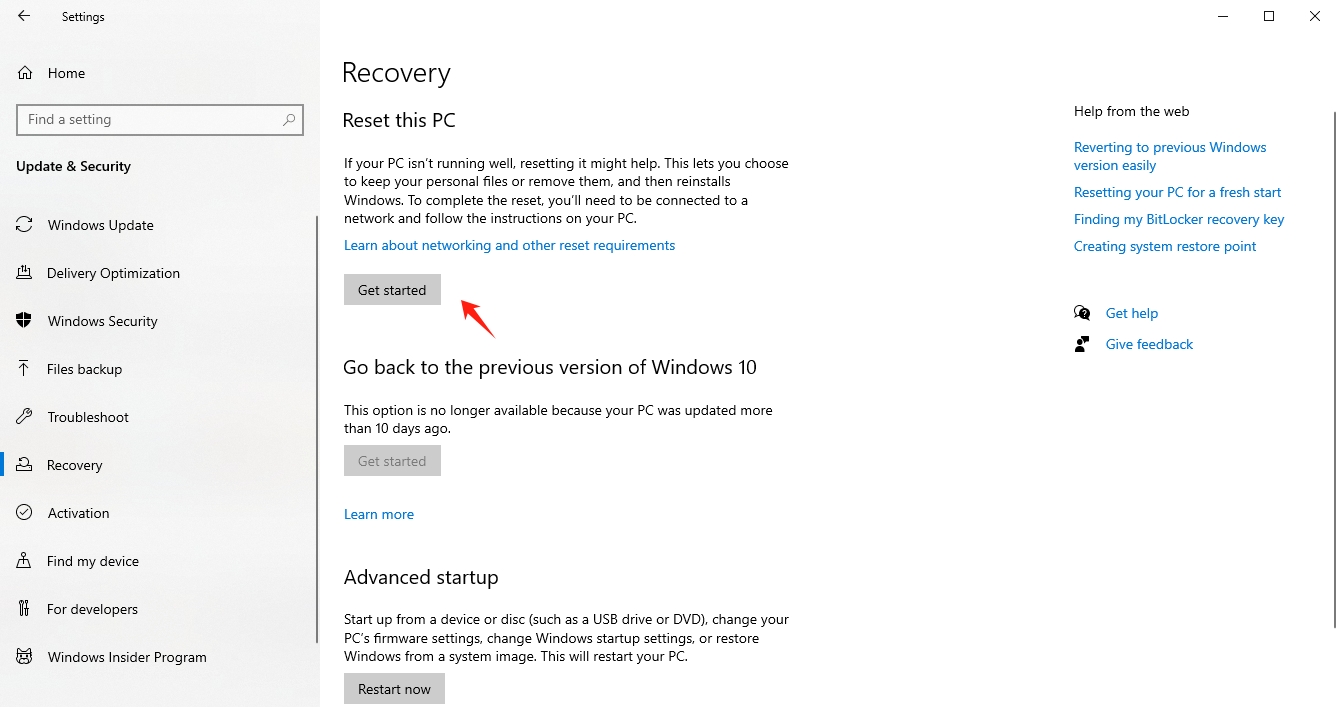Screen dimensions: 1338x707
Task: Open the Troubleshoot wrench icon
Action: click(x=25, y=417)
